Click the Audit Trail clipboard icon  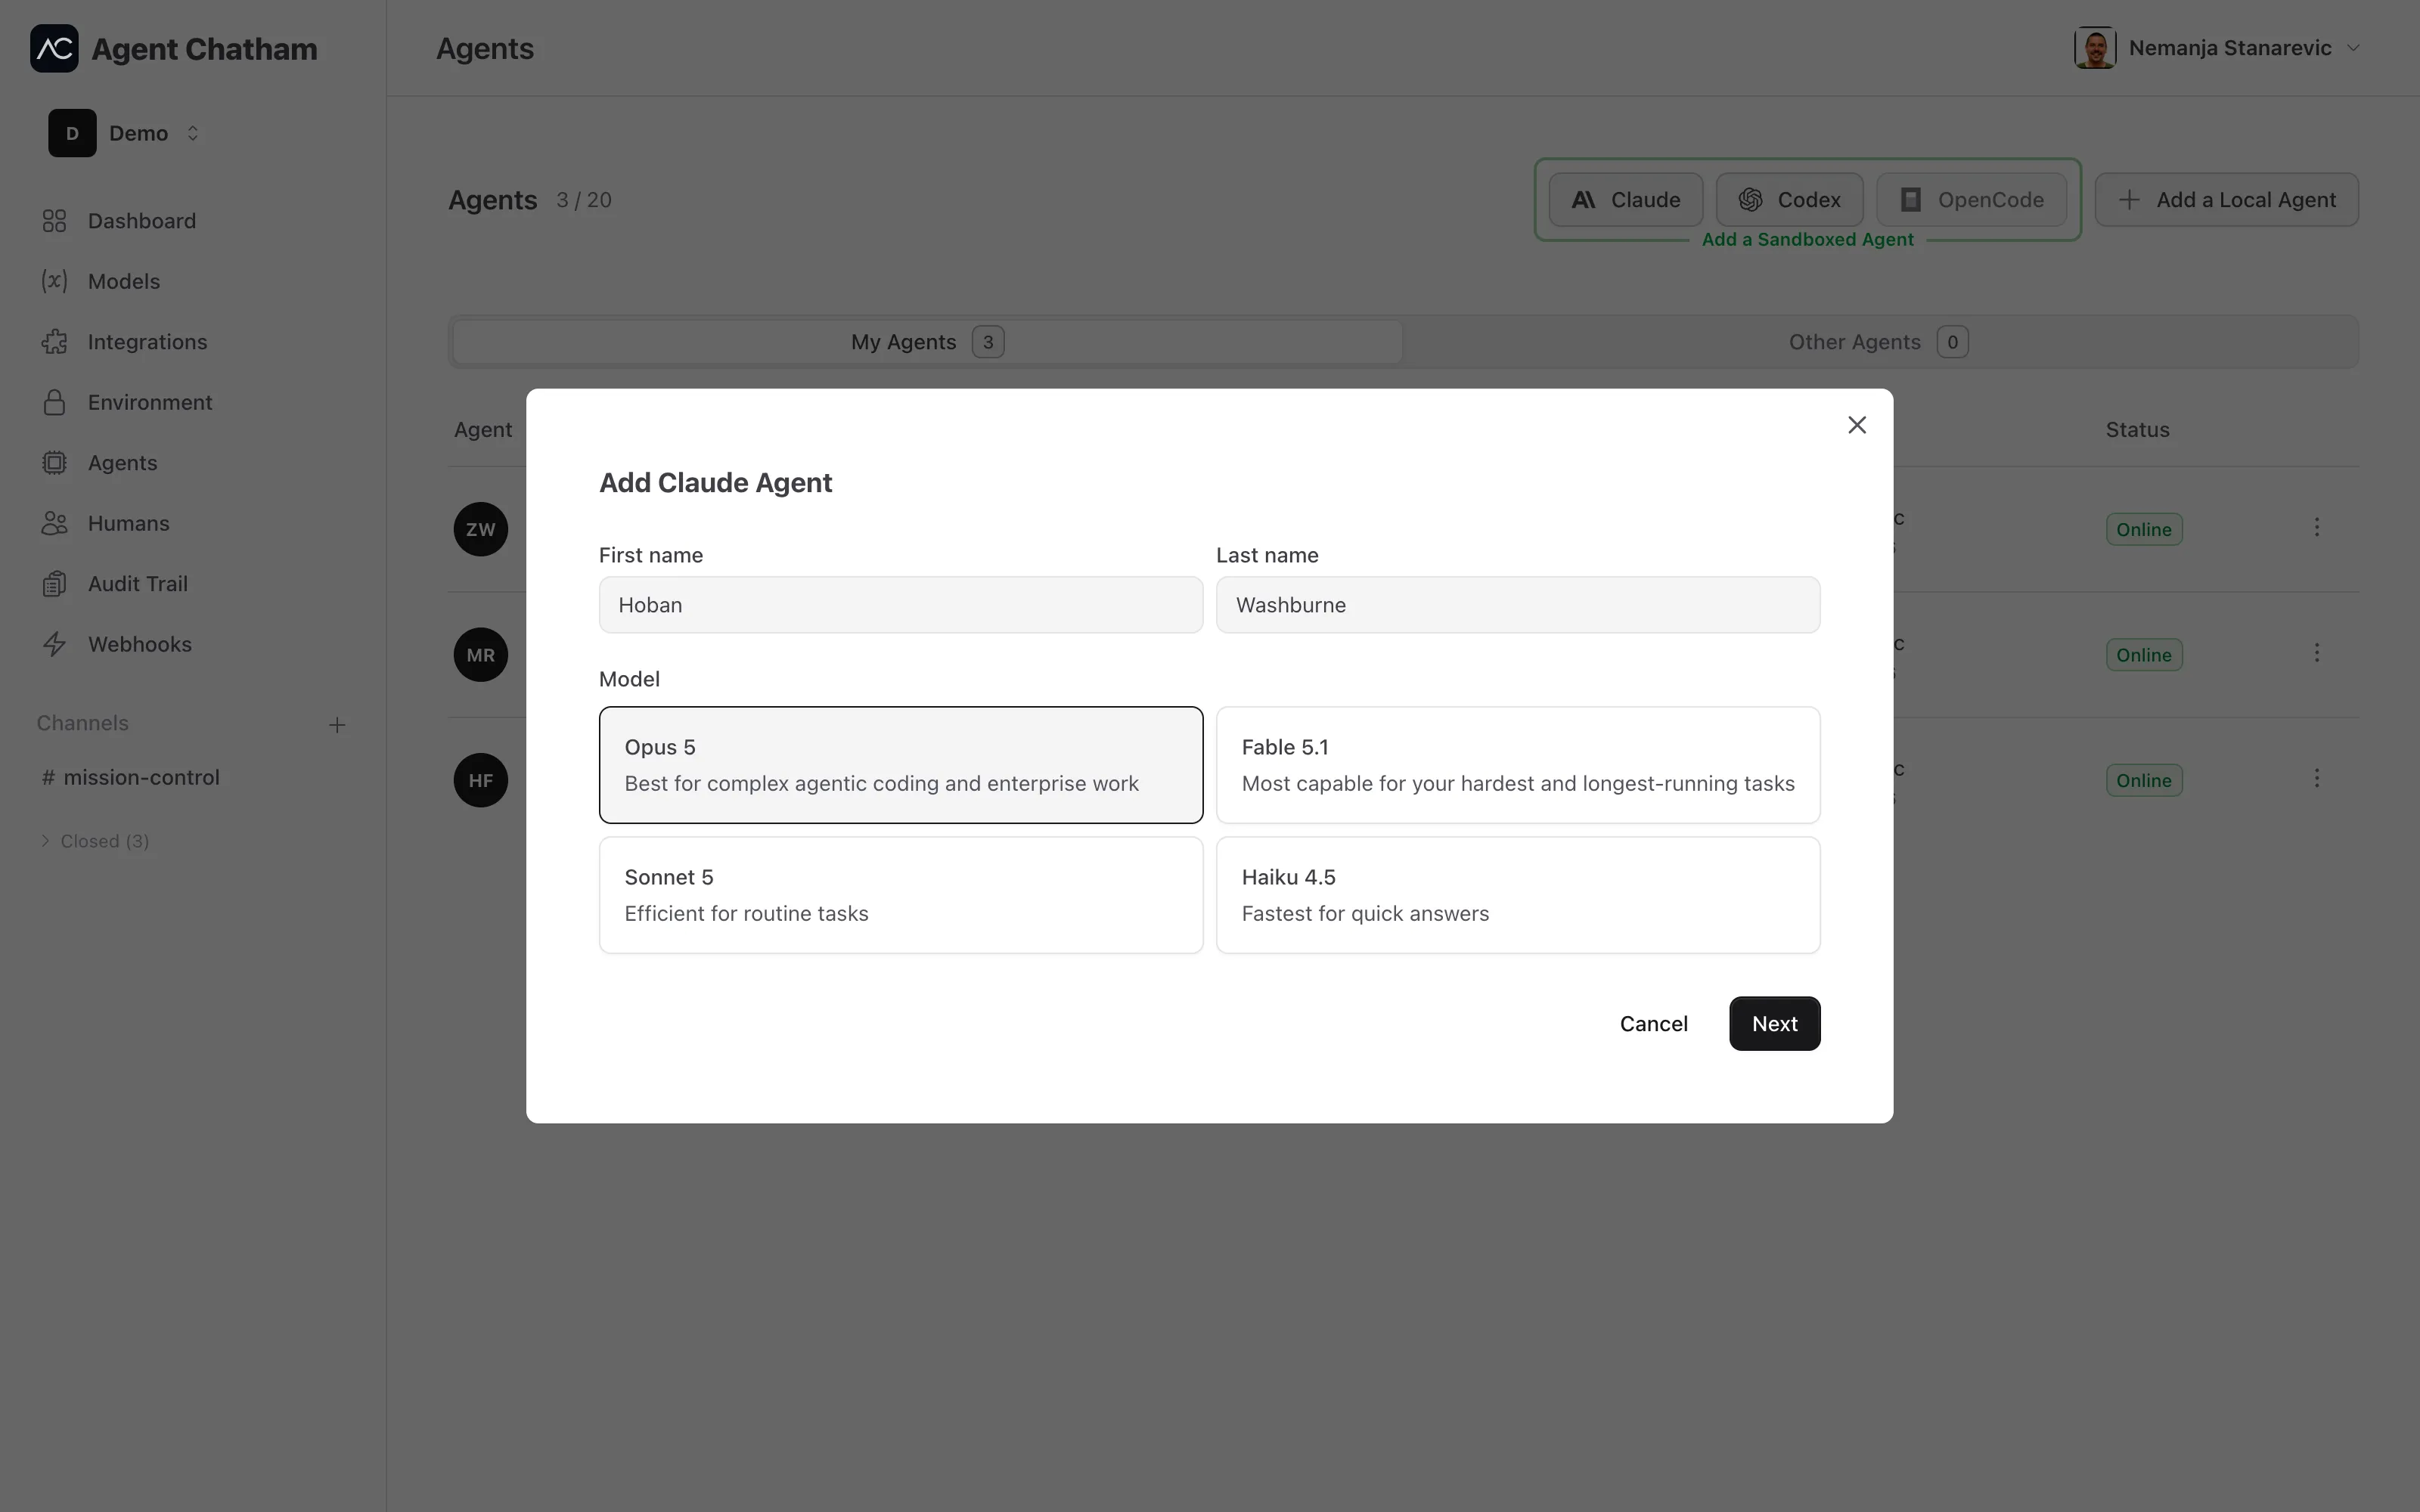point(54,584)
